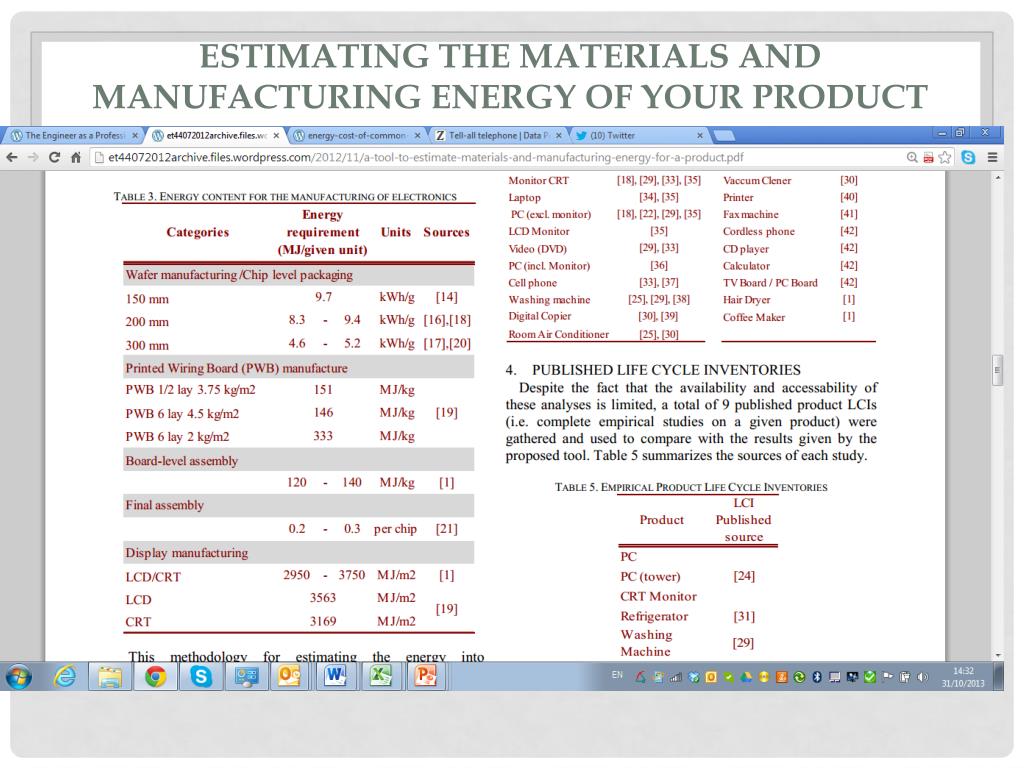This screenshot has width=1024, height=768.
Task: Switch to Google Chrome on the taskbar
Action: (155, 677)
